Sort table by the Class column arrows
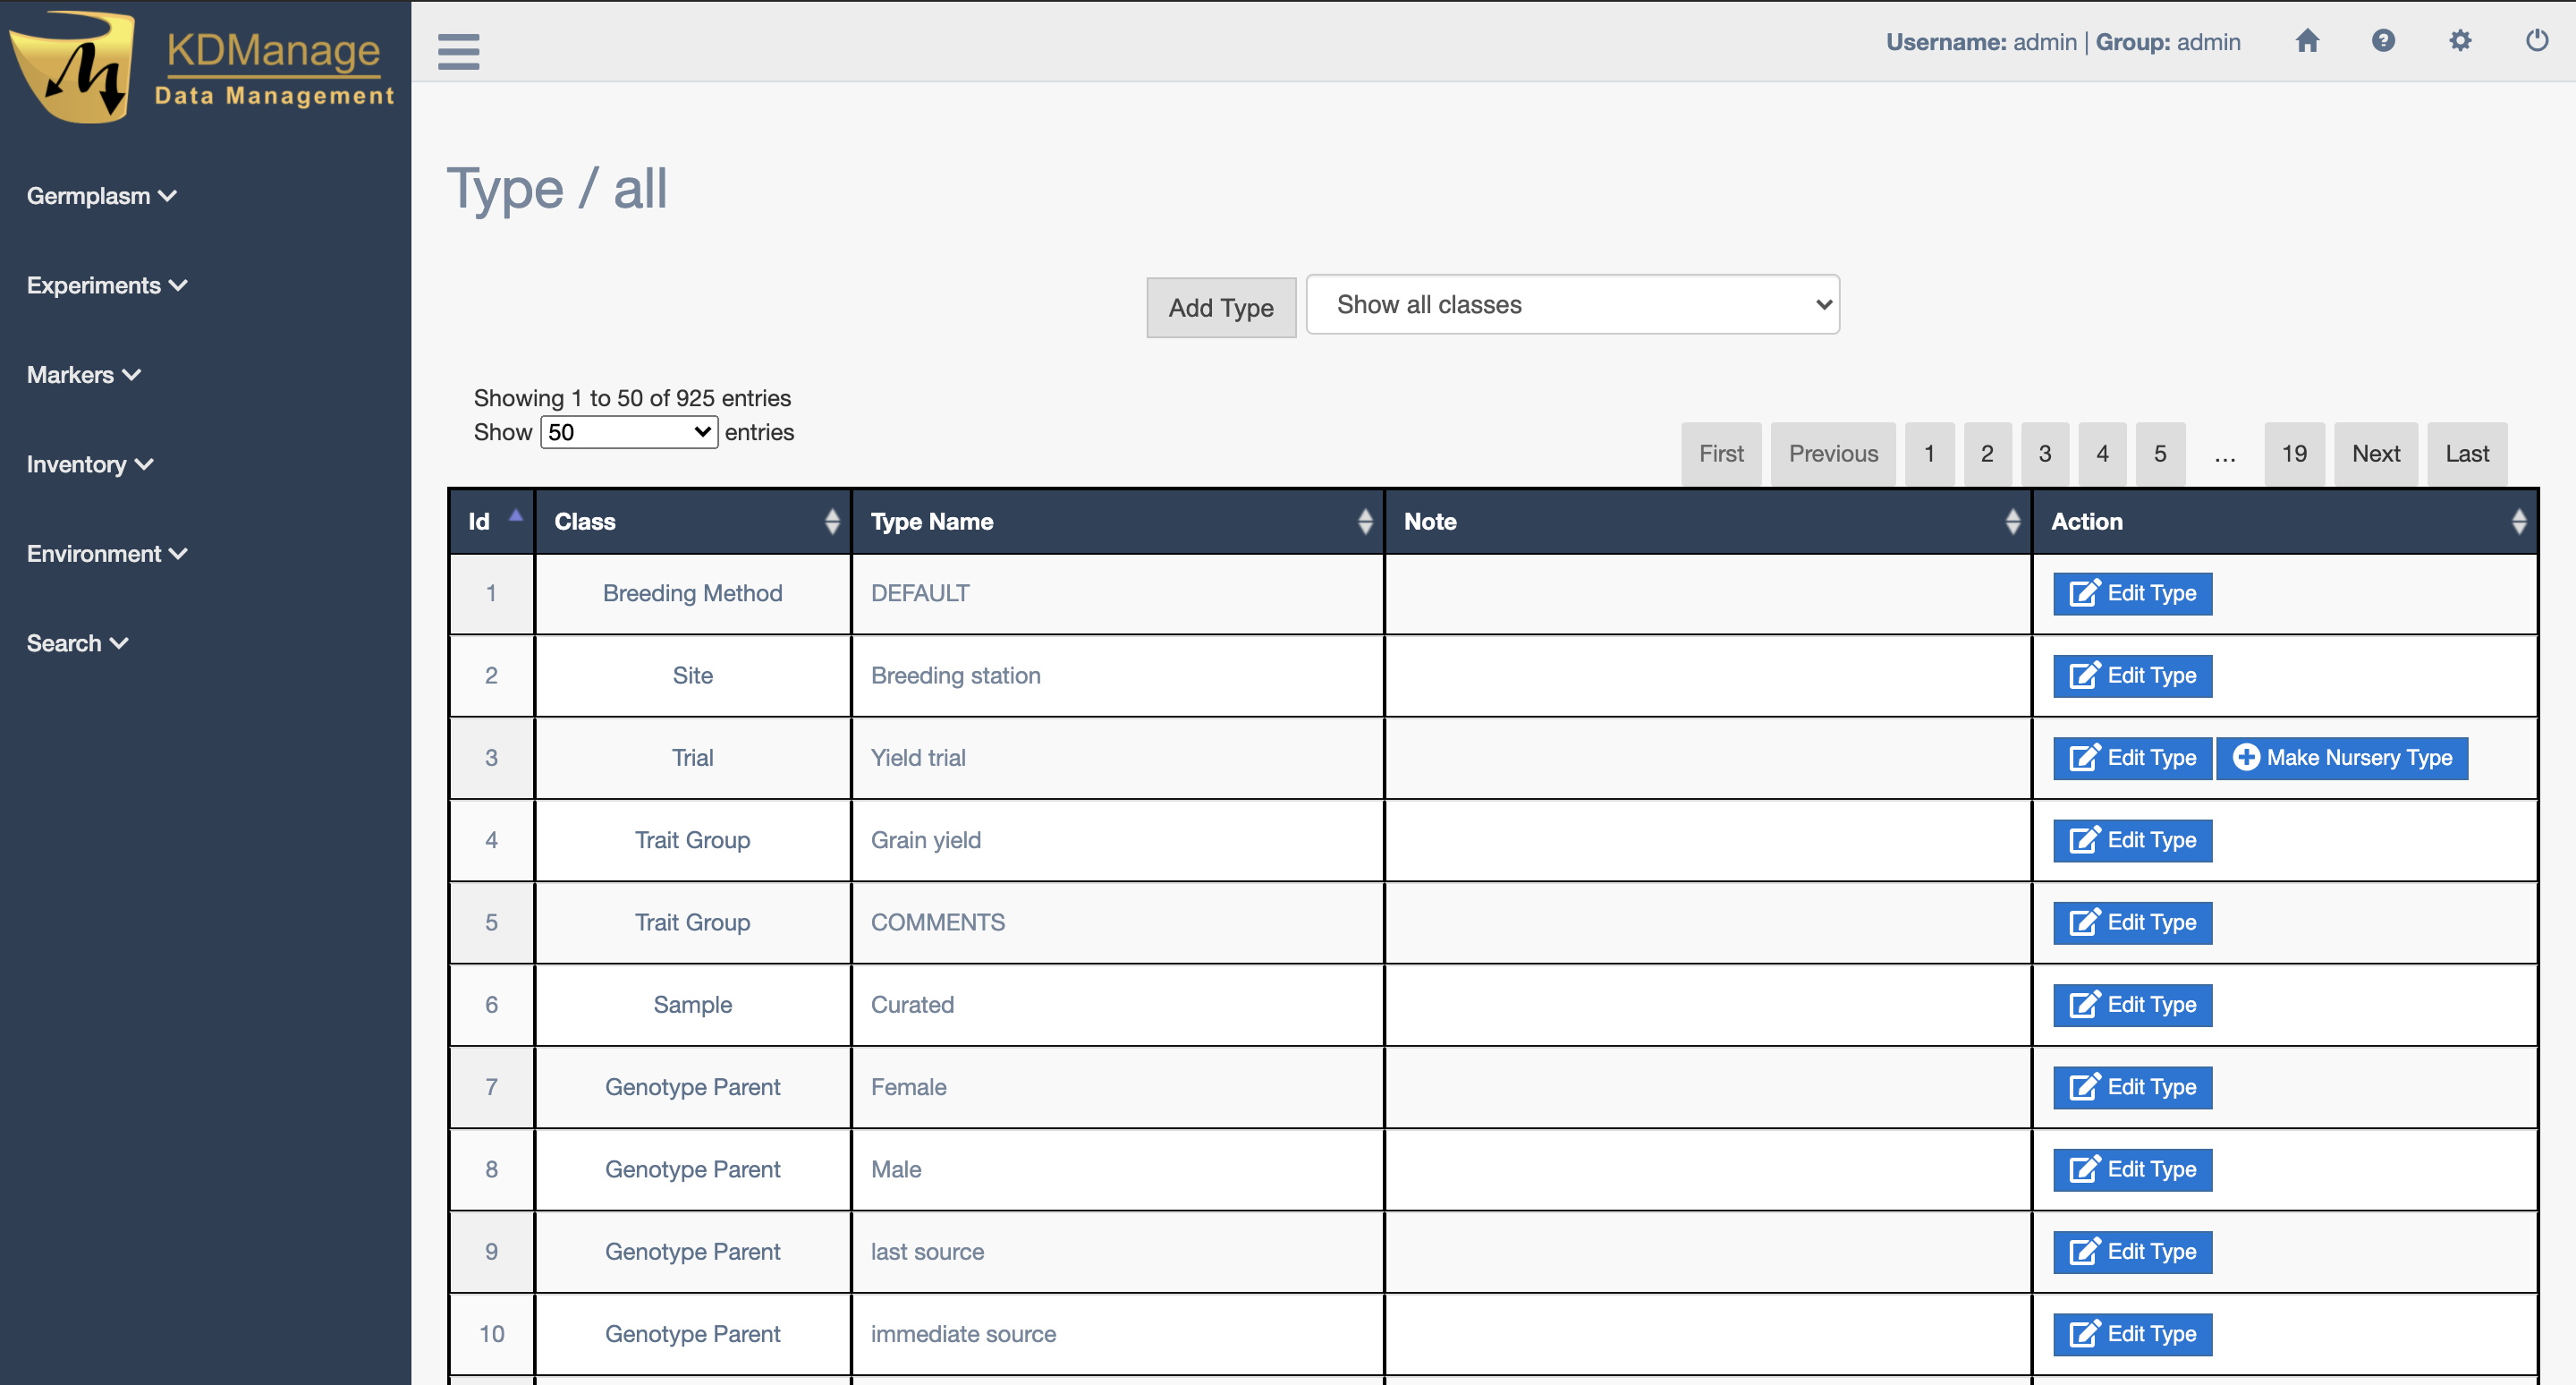Image resolution: width=2576 pixels, height=1385 pixels. pyautogui.click(x=831, y=521)
